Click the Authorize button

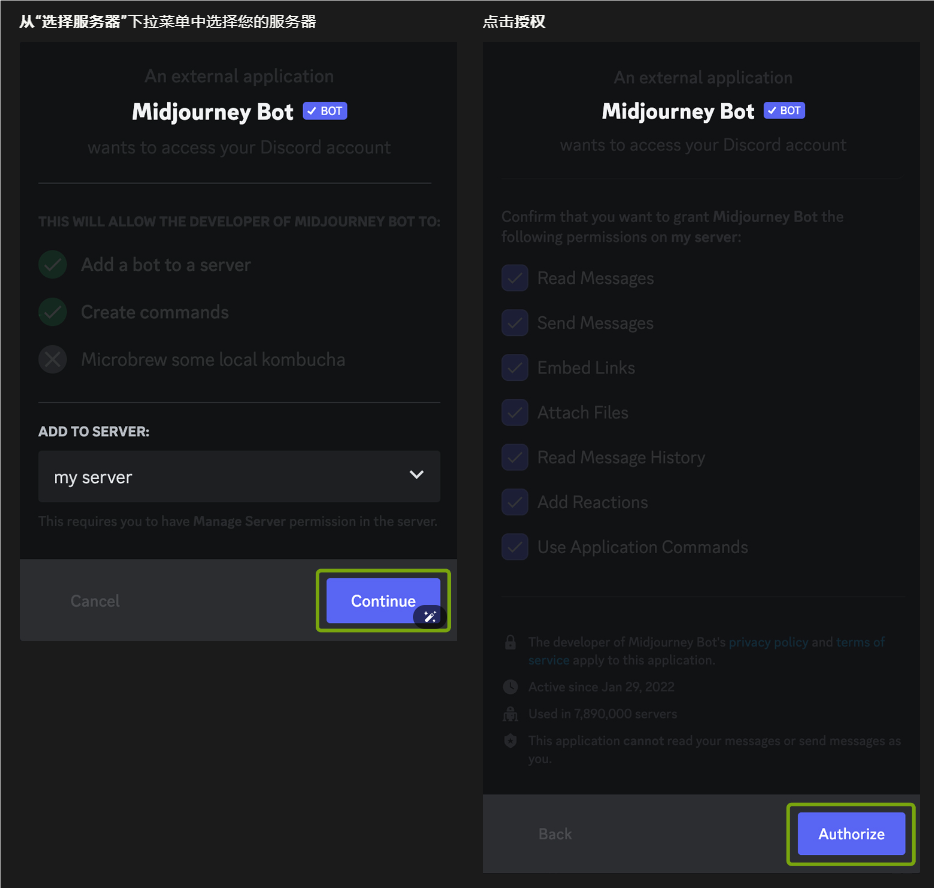(851, 834)
